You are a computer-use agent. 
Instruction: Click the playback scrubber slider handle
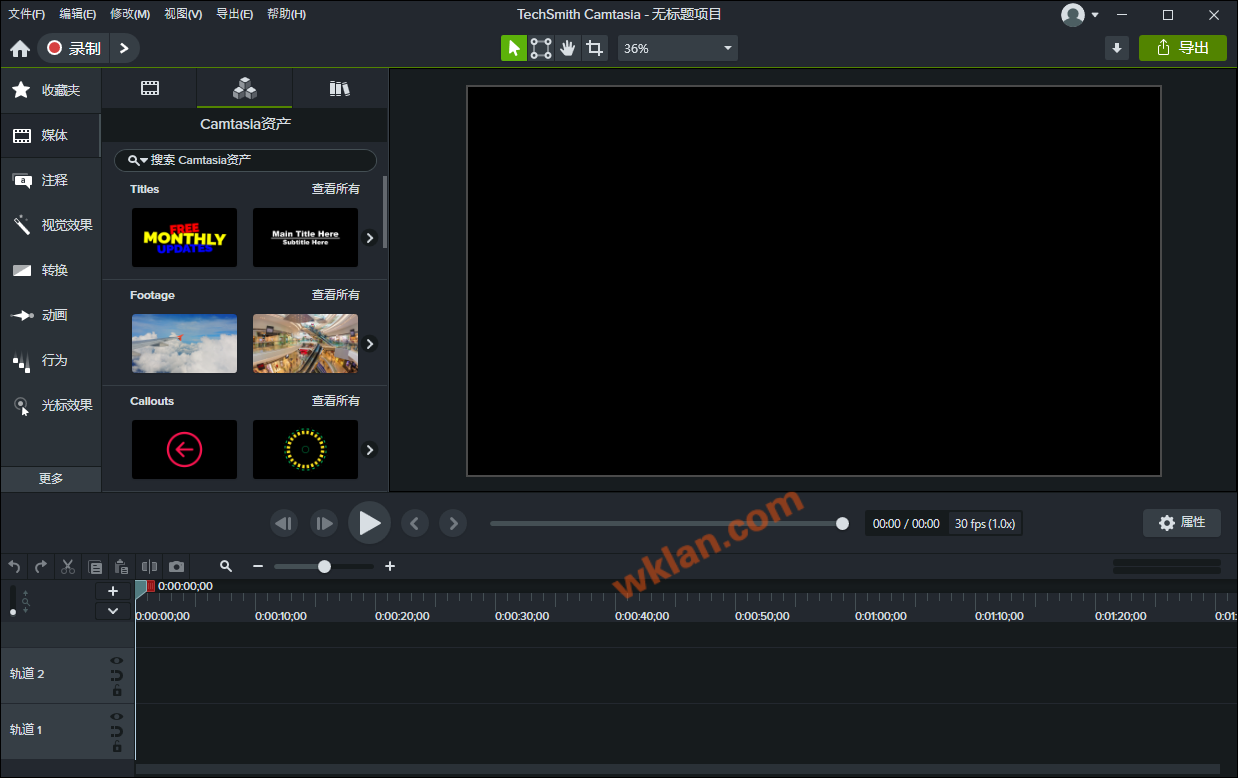click(842, 523)
